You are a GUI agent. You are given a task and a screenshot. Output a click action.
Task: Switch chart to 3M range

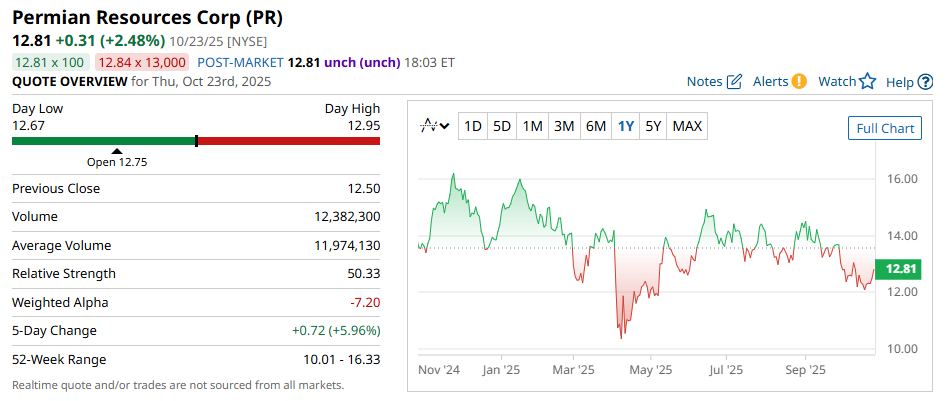point(564,126)
